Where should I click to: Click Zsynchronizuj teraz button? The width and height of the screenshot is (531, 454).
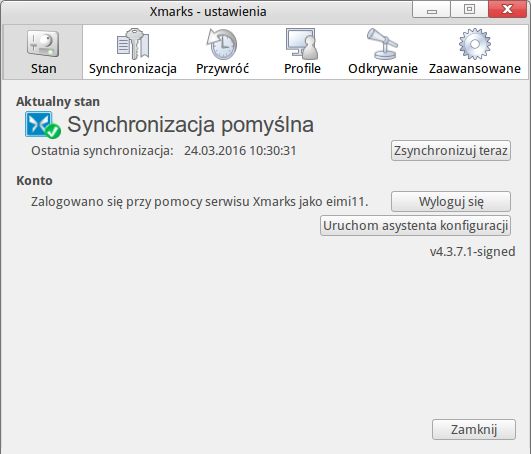coord(451,151)
